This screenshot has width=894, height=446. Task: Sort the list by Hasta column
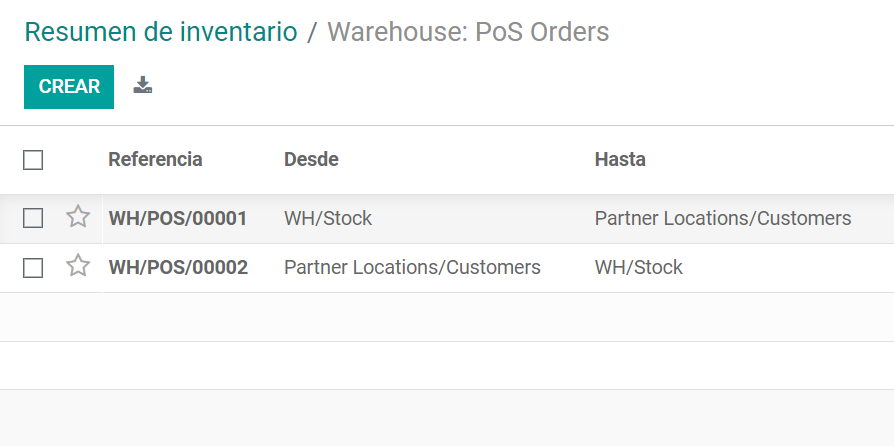click(x=620, y=159)
